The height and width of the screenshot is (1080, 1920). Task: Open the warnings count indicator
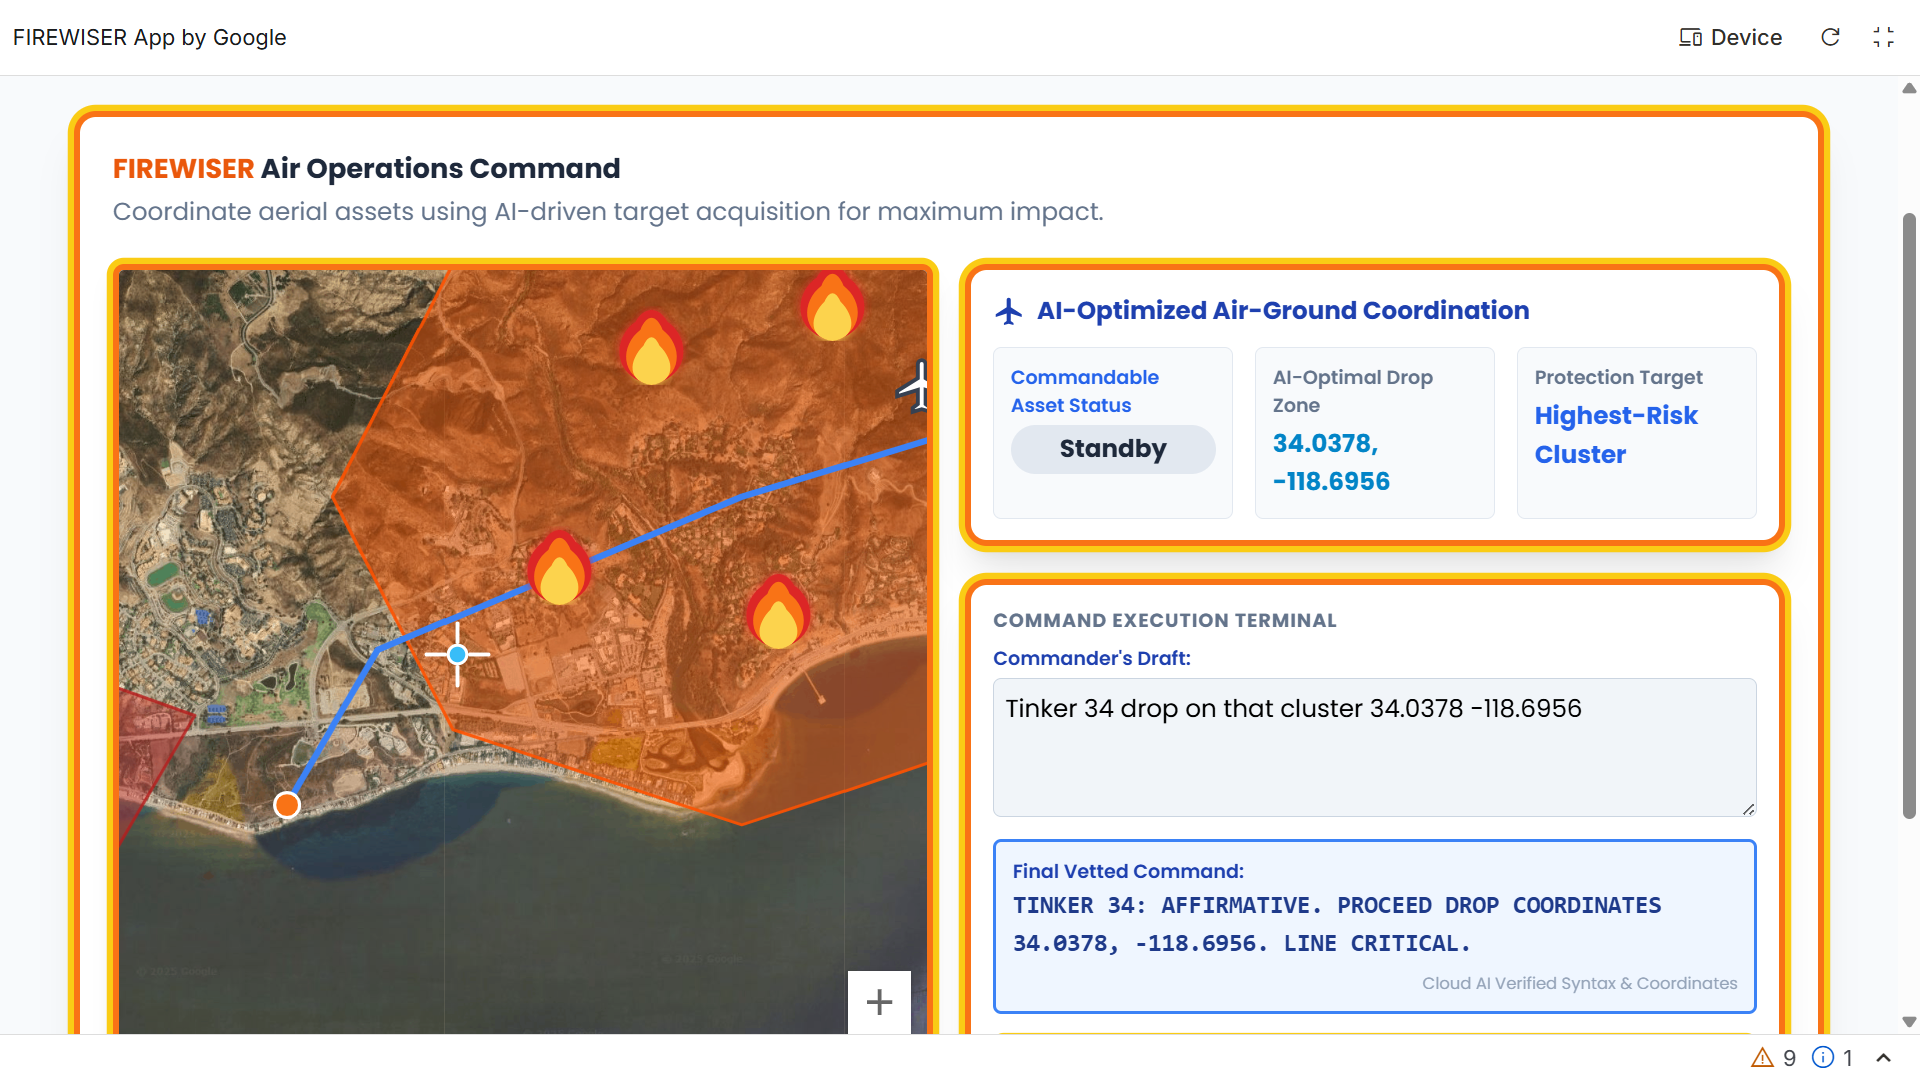tap(1773, 1058)
